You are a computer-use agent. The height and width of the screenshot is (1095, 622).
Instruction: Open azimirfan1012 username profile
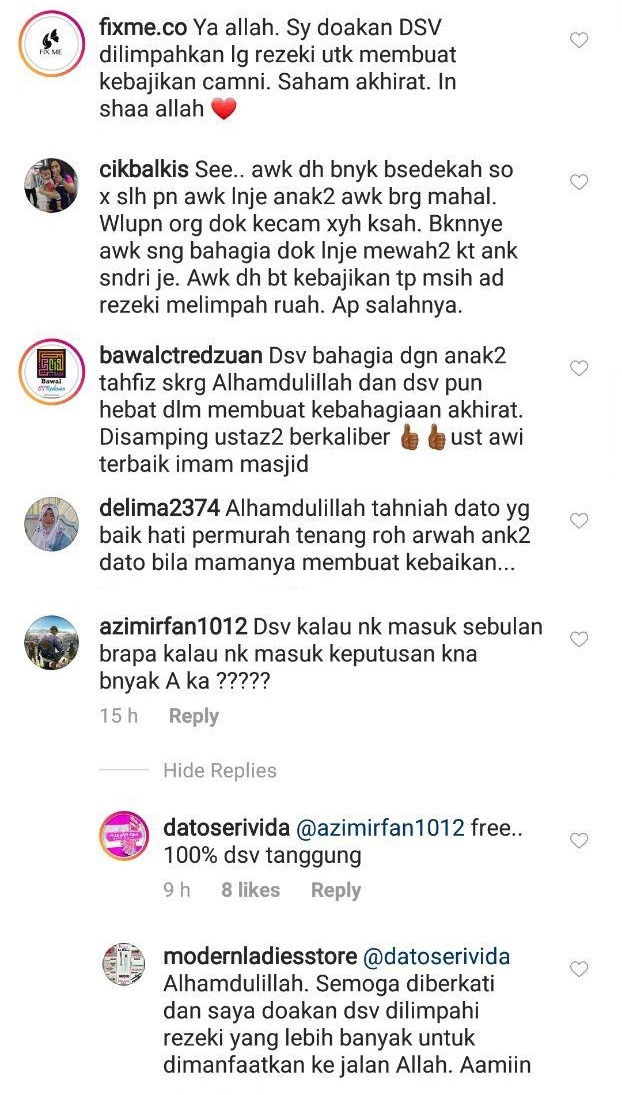(x=173, y=626)
